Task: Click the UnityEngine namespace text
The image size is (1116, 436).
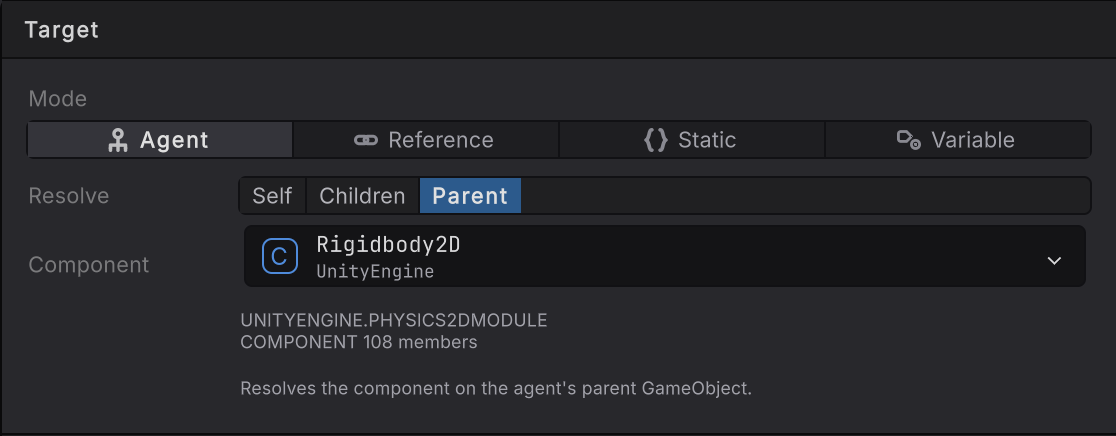Action: (x=375, y=272)
